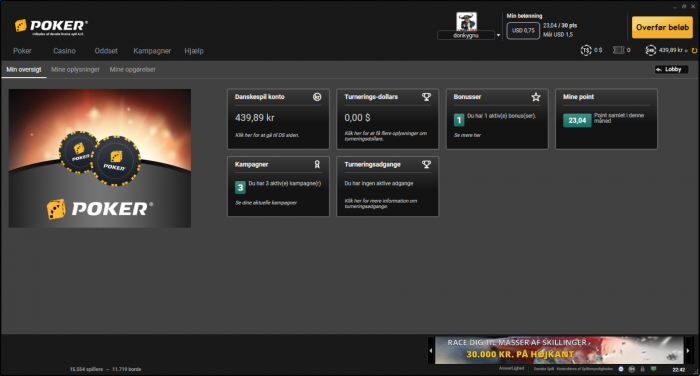Click the padlock icon in status bar
The width and height of the screenshot is (700, 376).
coord(642,369)
